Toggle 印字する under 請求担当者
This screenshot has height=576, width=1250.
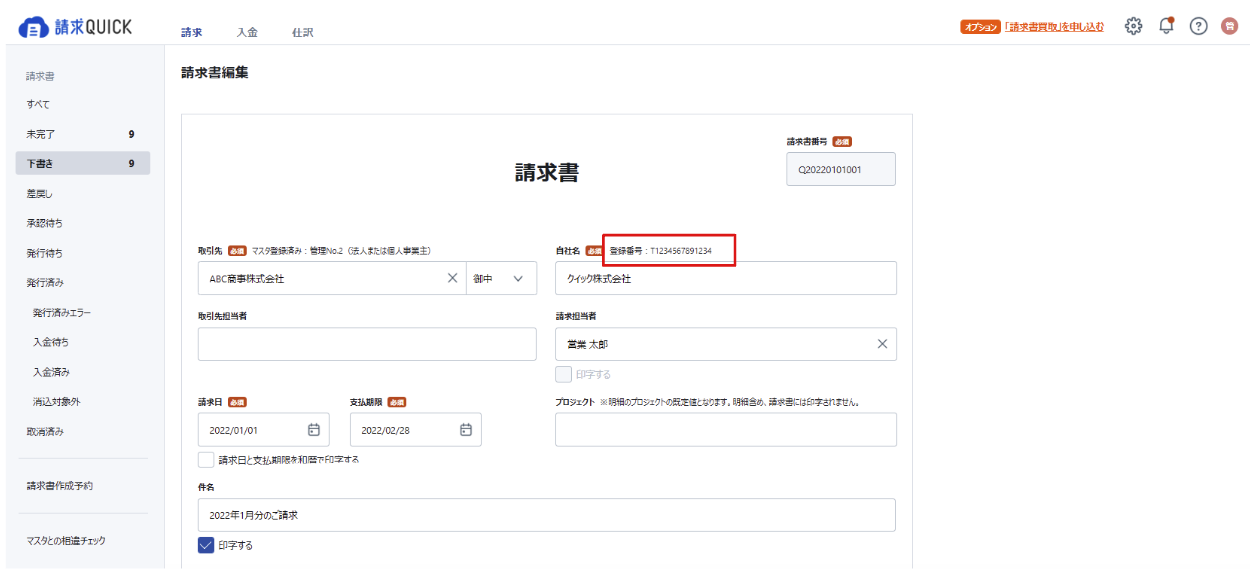[x=564, y=374]
